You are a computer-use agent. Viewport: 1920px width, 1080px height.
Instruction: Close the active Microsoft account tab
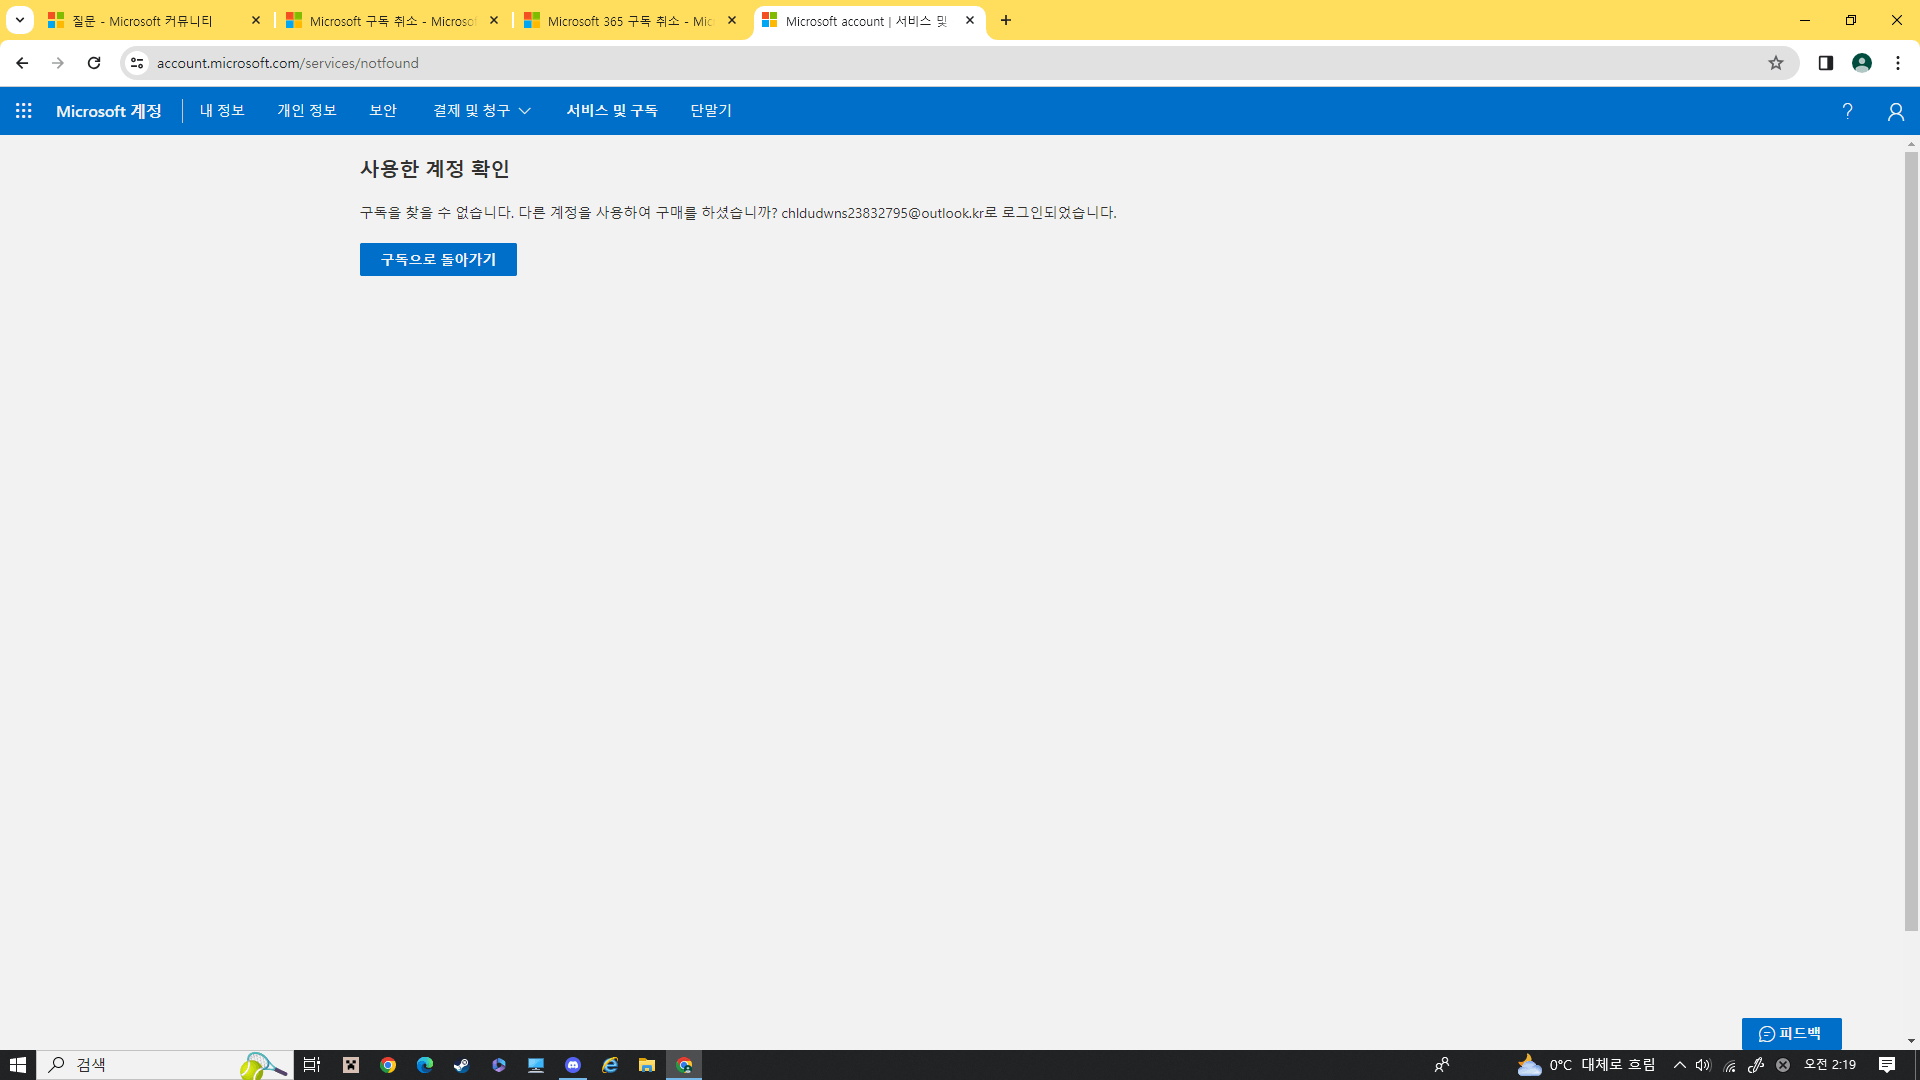click(x=970, y=20)
